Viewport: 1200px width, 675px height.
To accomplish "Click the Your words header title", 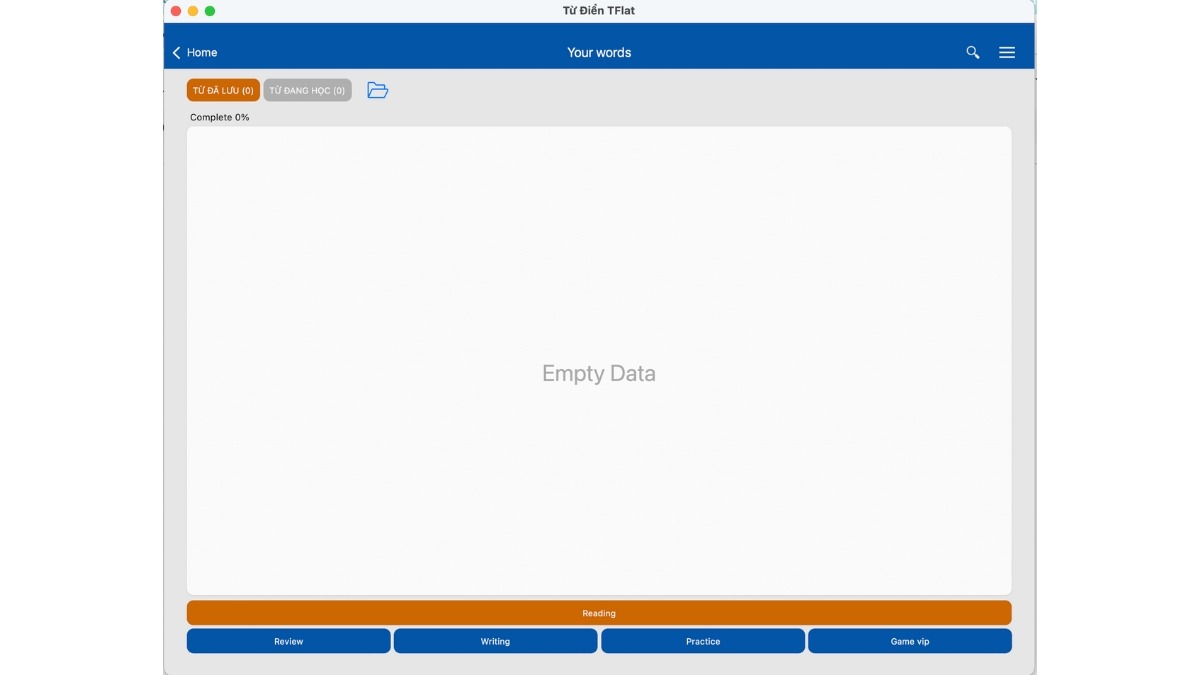I will tap(599, 53).
